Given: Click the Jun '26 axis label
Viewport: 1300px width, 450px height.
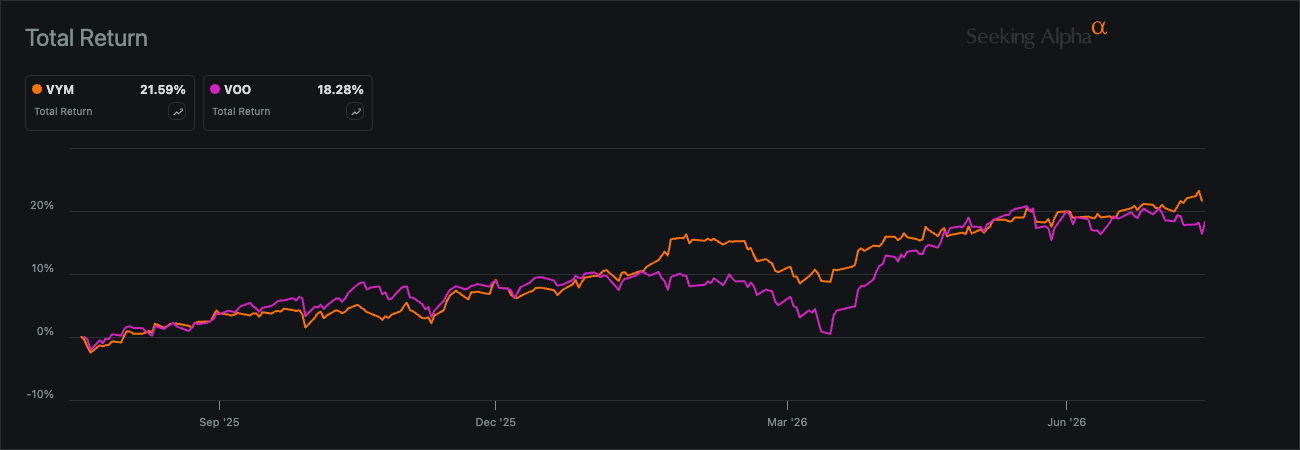Looking at the screenshot, I should pos(1066,423).
